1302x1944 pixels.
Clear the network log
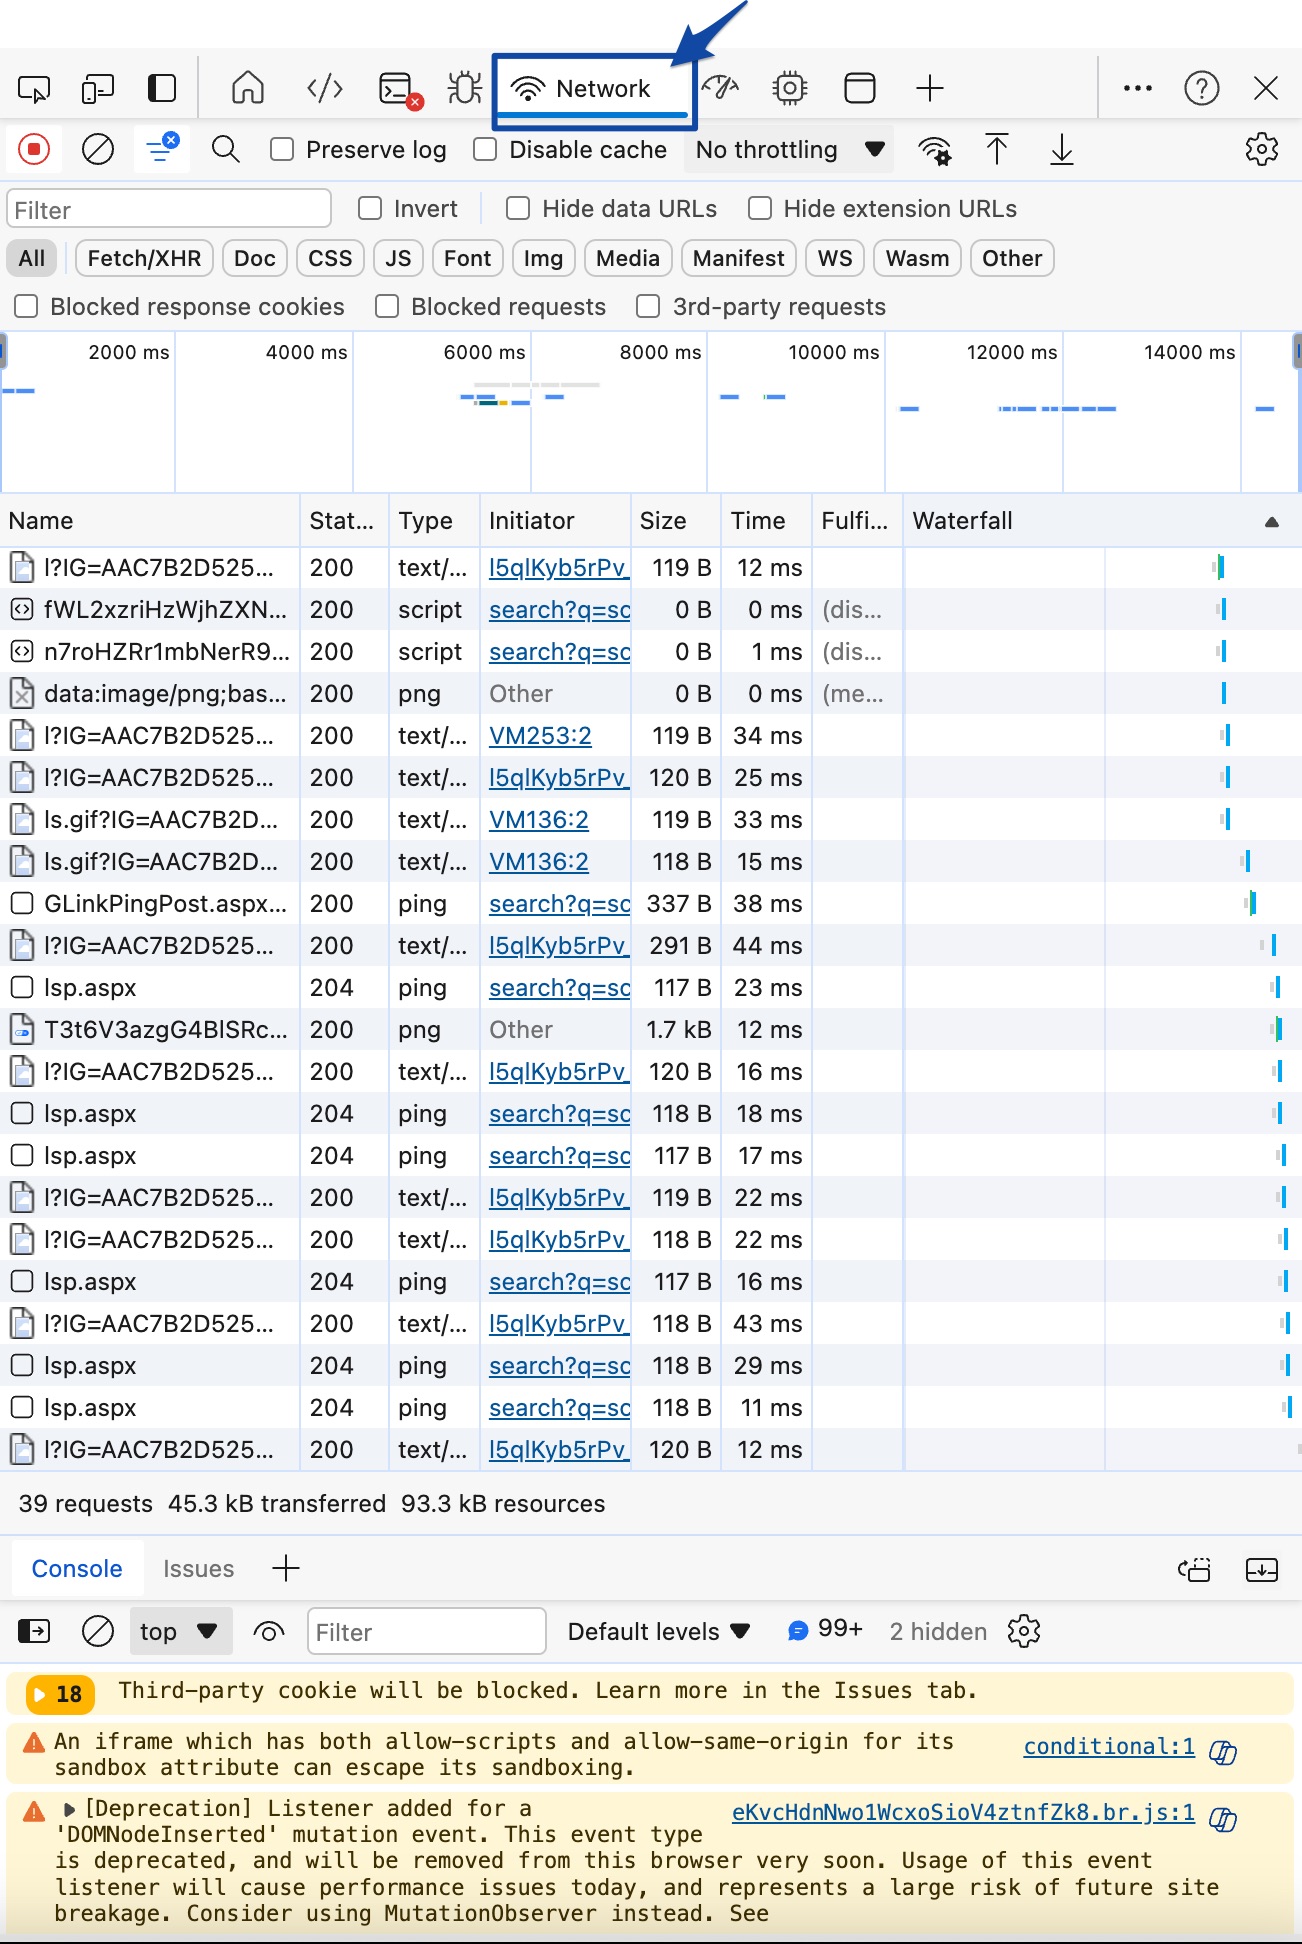pos(97,150)
